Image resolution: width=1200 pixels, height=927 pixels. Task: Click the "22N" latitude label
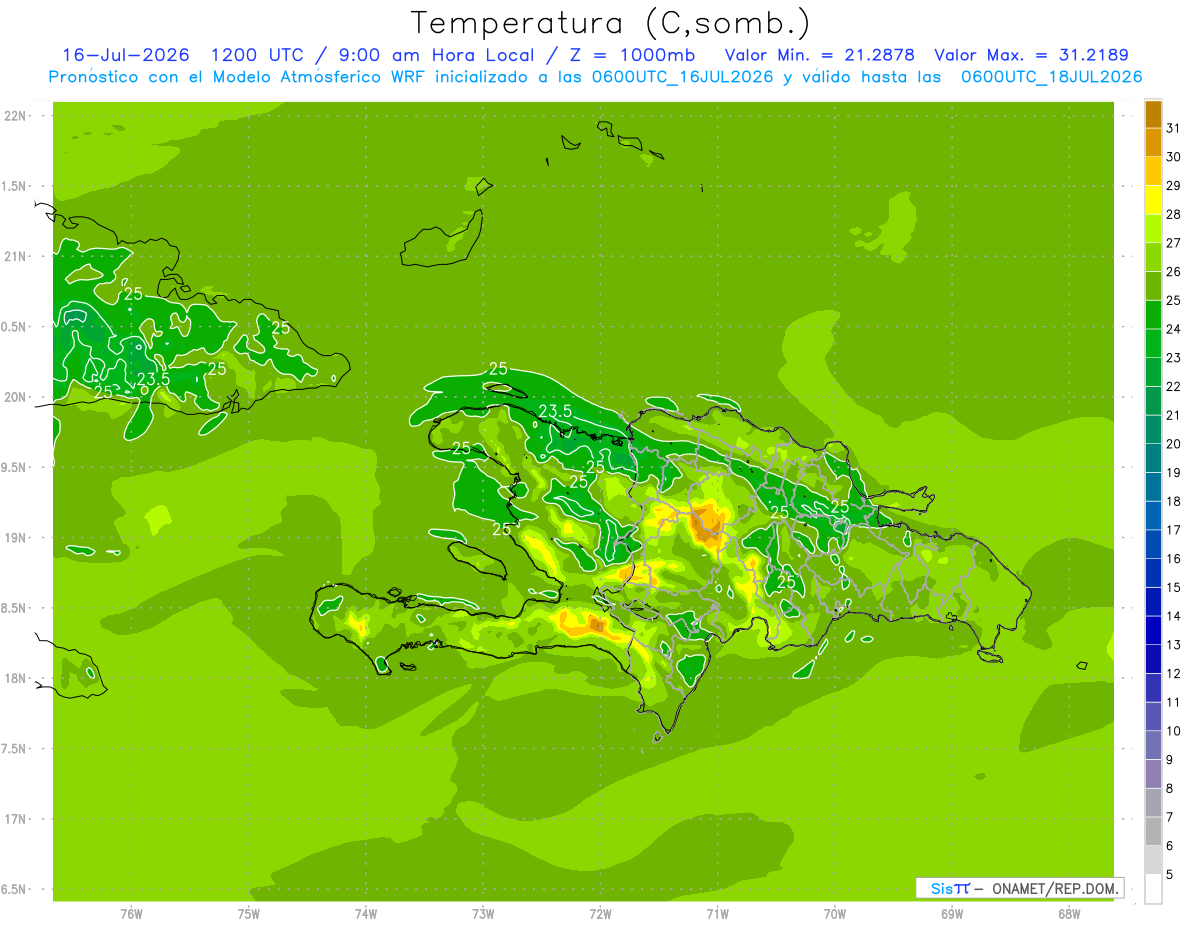(15, 116)
